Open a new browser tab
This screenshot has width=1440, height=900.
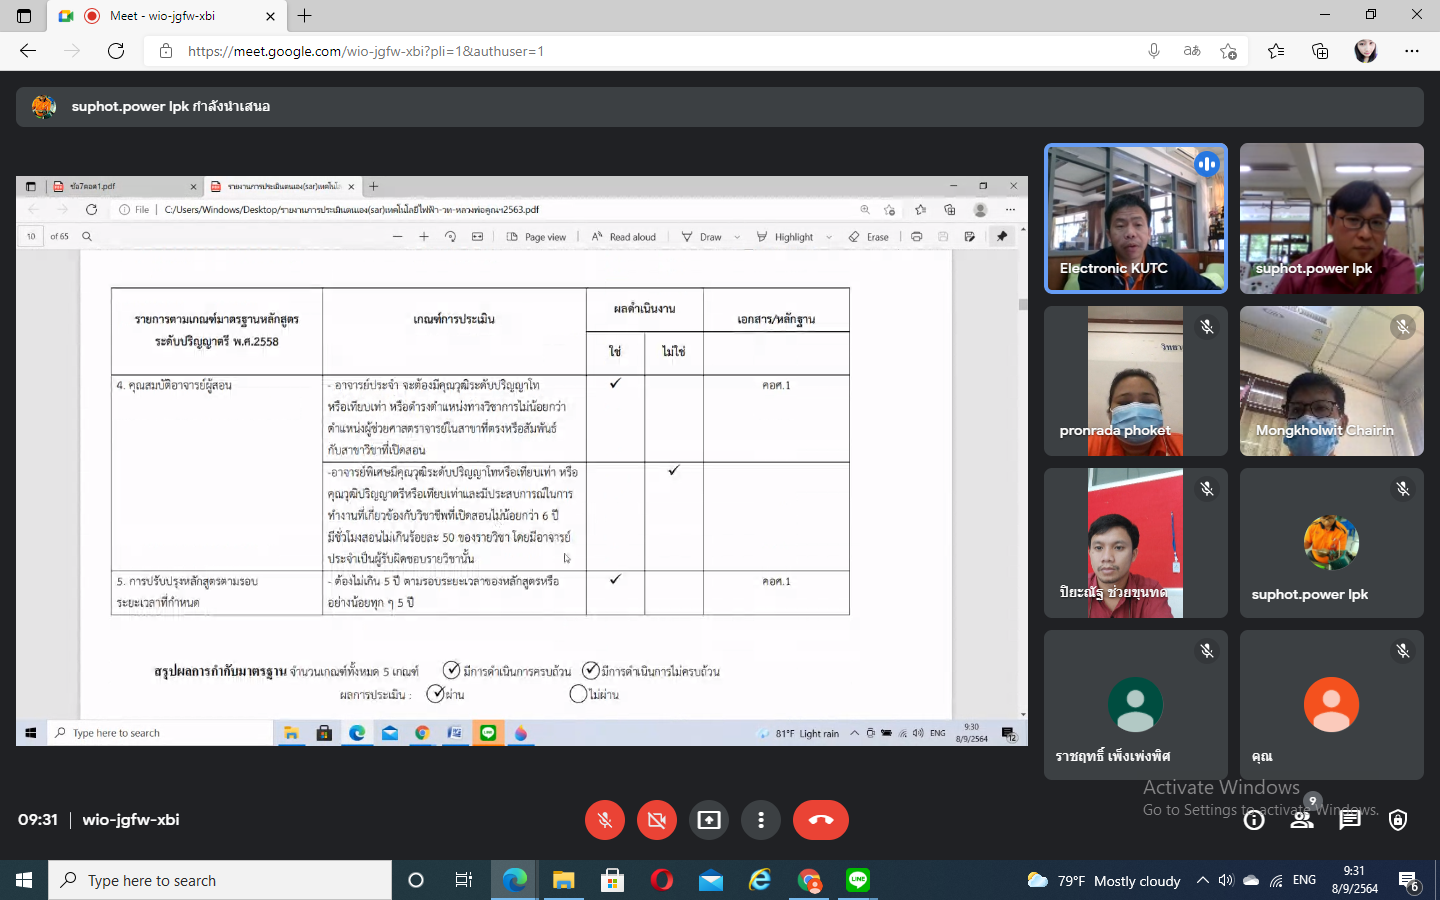[305, 16]
